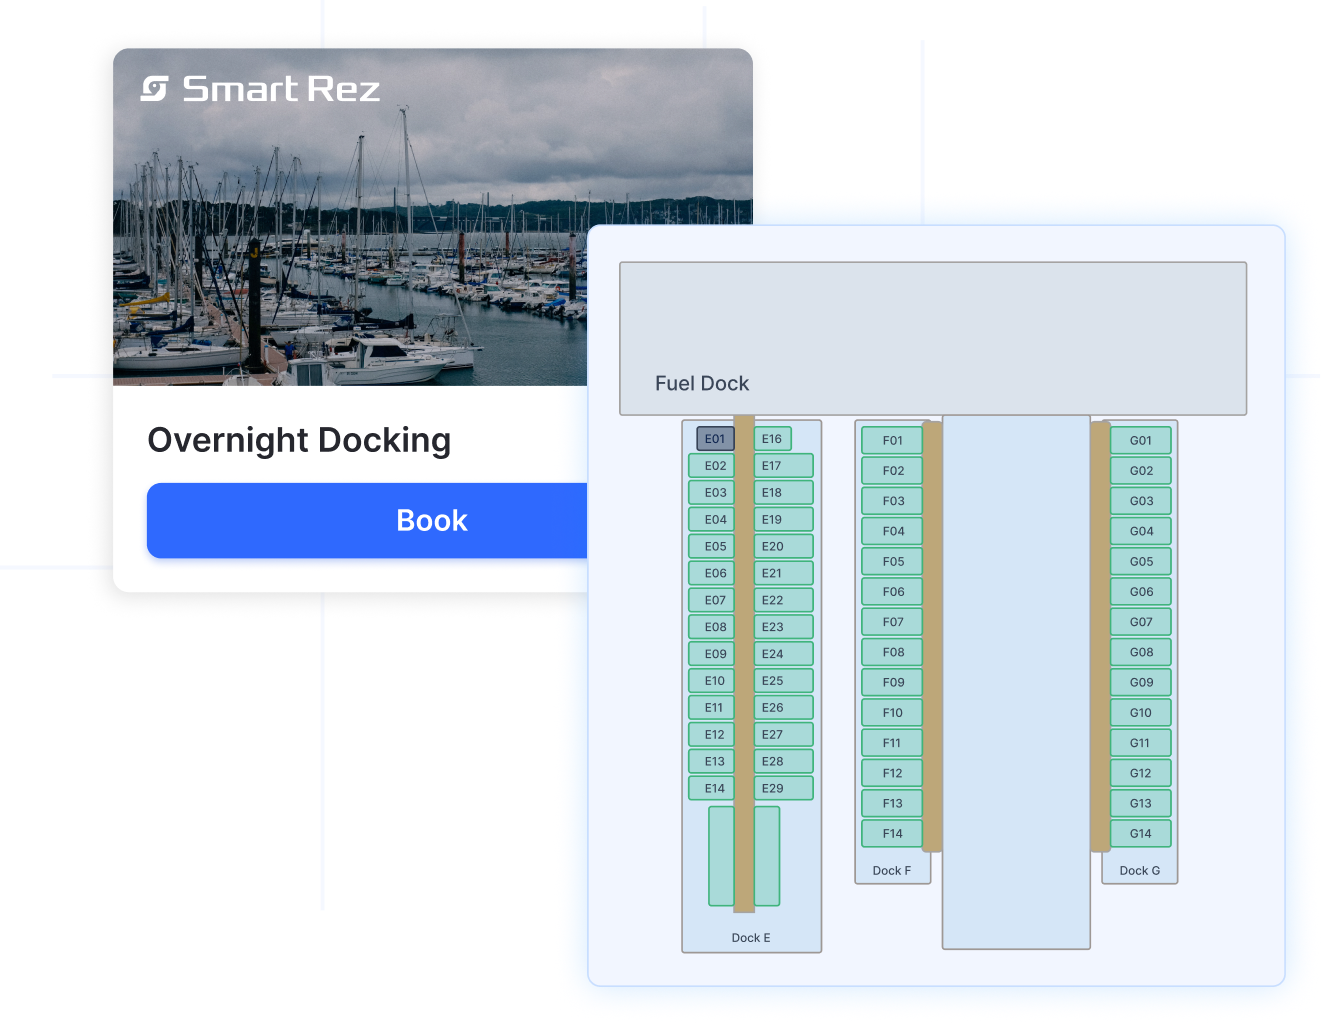1330x1023 pixels.
Task: Choose slip G02
Action: point(1141,471)
